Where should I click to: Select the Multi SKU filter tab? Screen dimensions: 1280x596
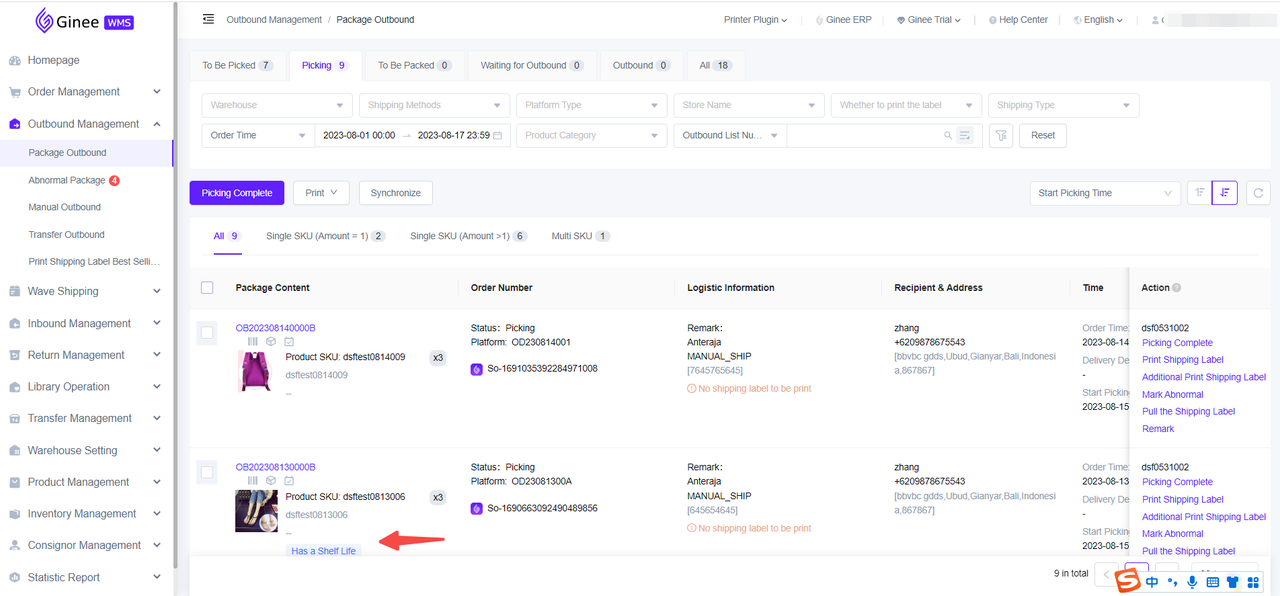(x=581, y=236)
